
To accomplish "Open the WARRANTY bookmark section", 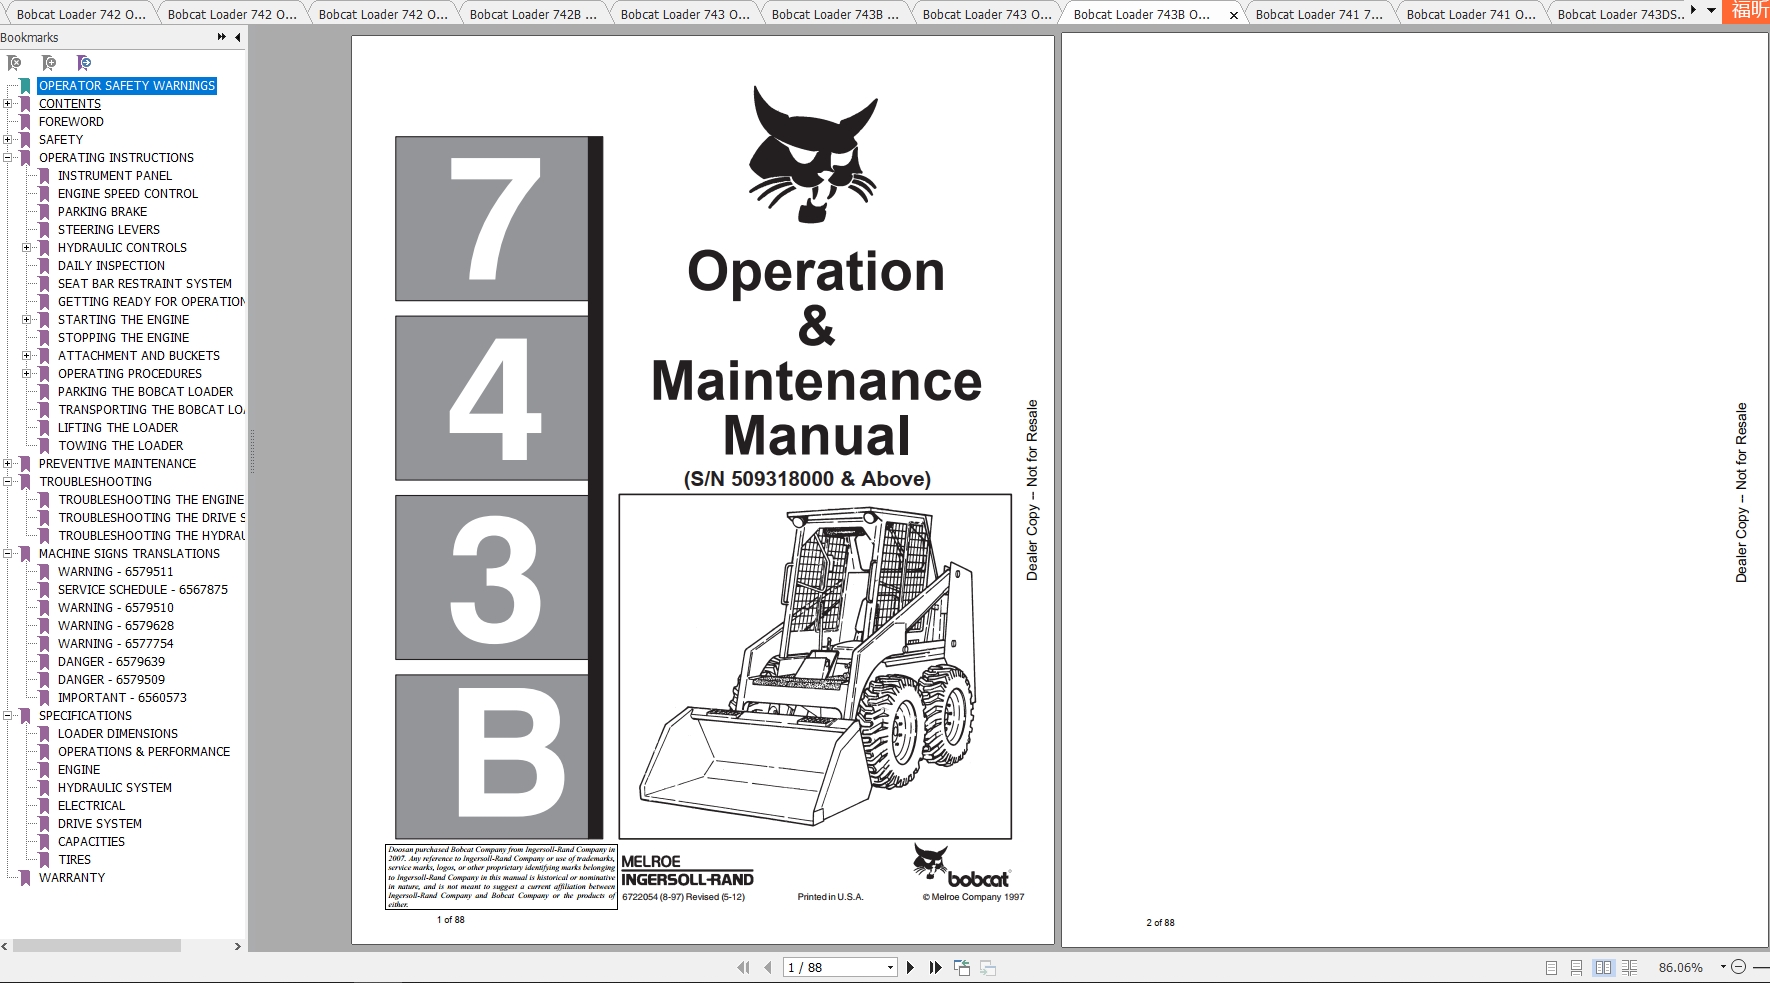I will click(x=73, y=877).
